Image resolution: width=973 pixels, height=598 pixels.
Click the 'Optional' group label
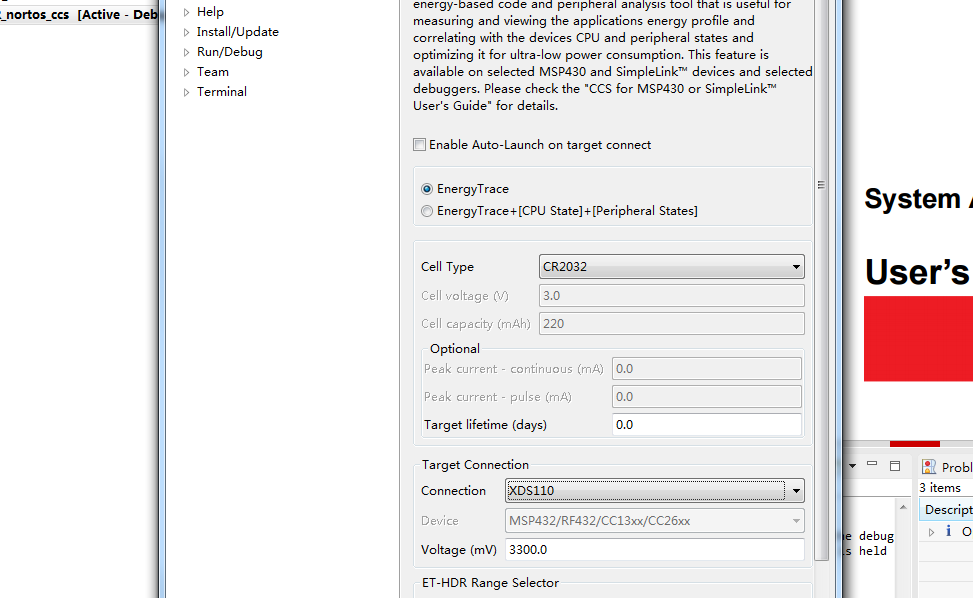pos(455,349)
